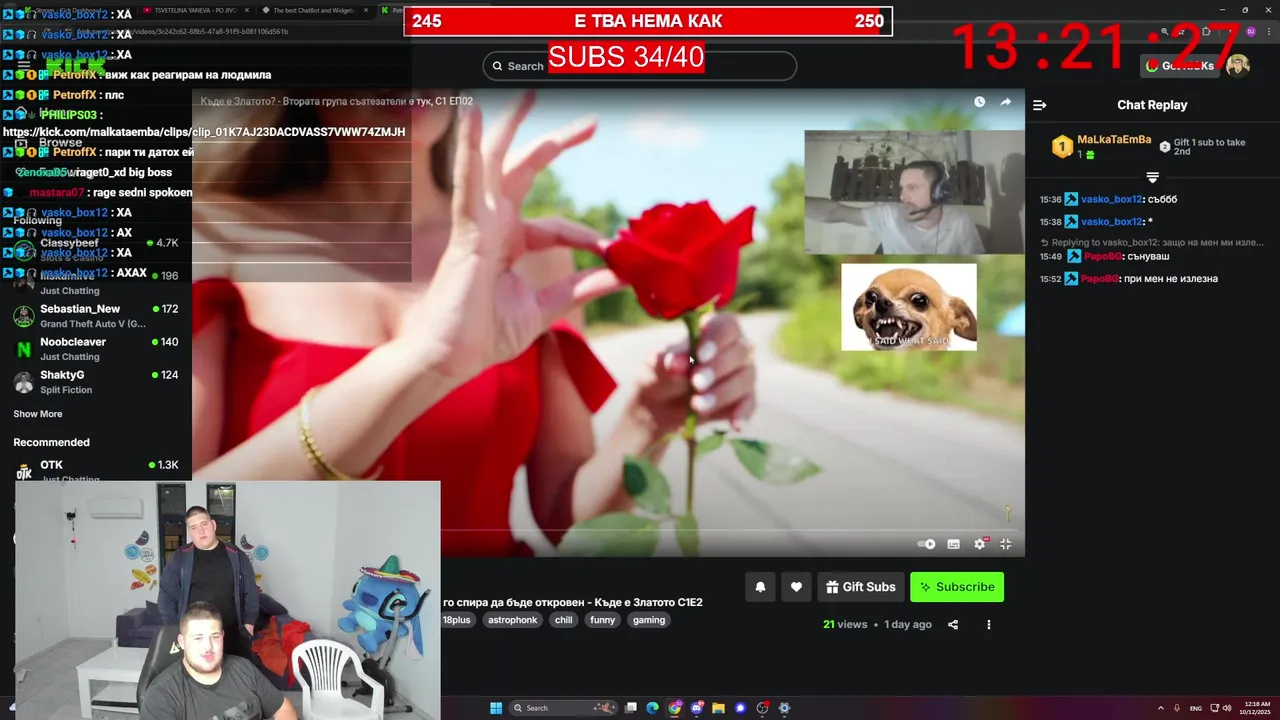Select the 18plus tag
Screen dimensions: 1280x720
457,620
